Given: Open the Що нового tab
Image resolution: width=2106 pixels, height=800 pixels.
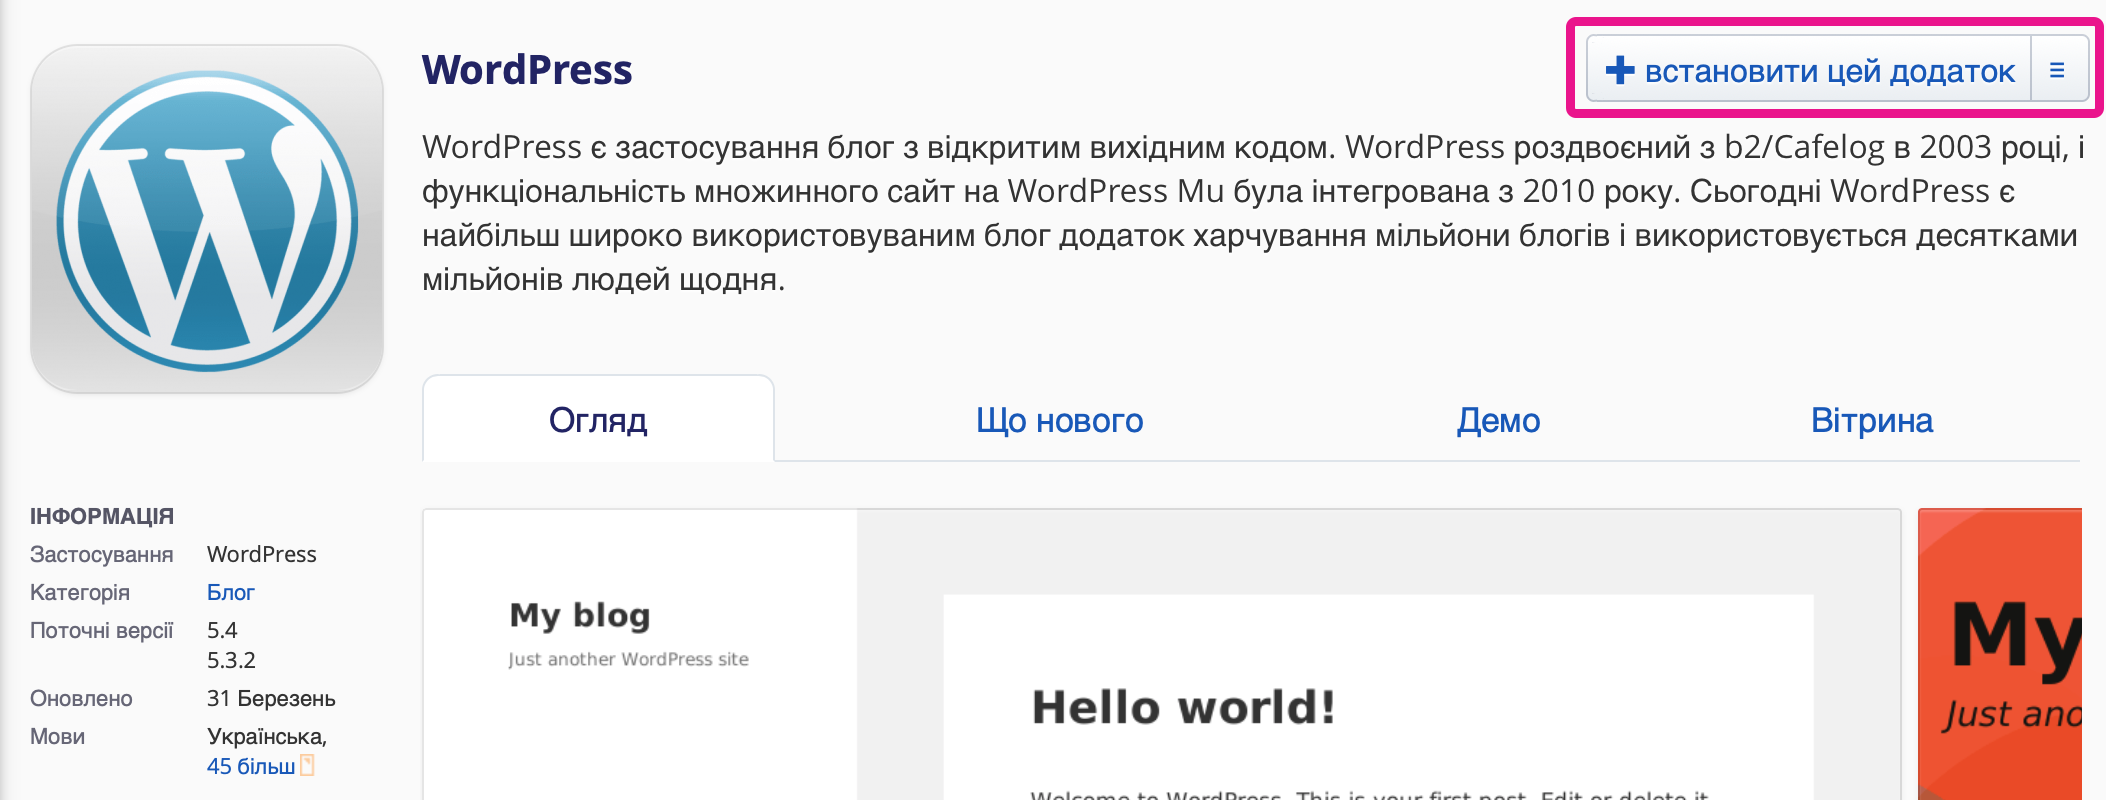Looking at the screenshot, I should [1059, 420].
